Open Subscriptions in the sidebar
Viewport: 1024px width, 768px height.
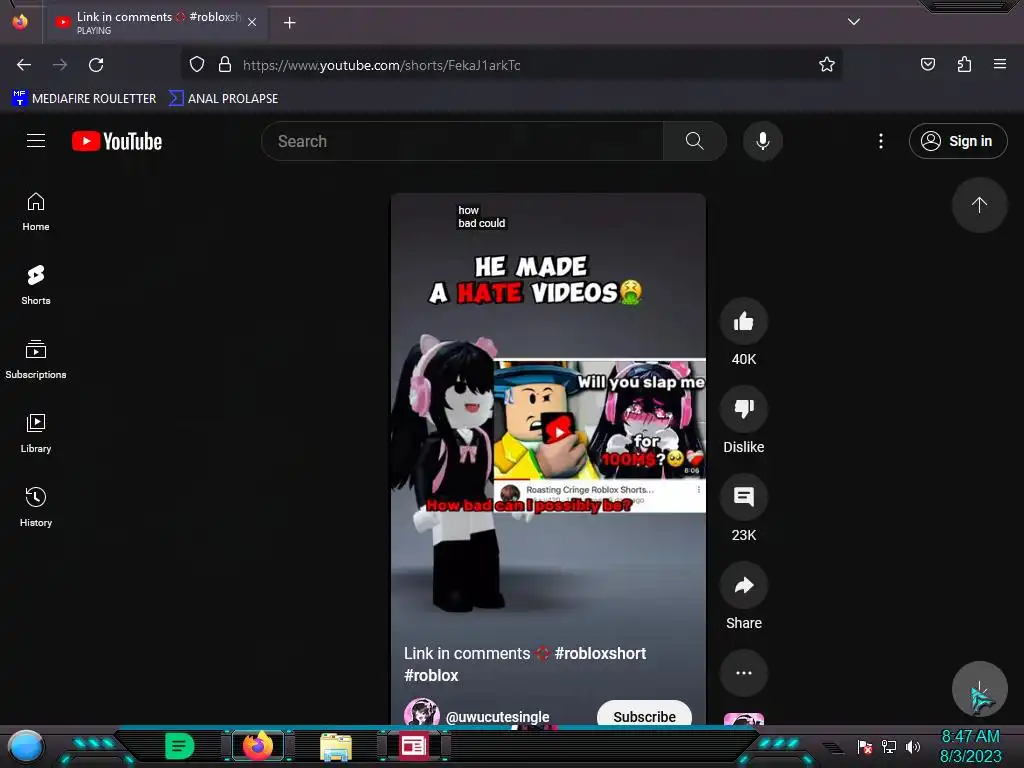36,359
